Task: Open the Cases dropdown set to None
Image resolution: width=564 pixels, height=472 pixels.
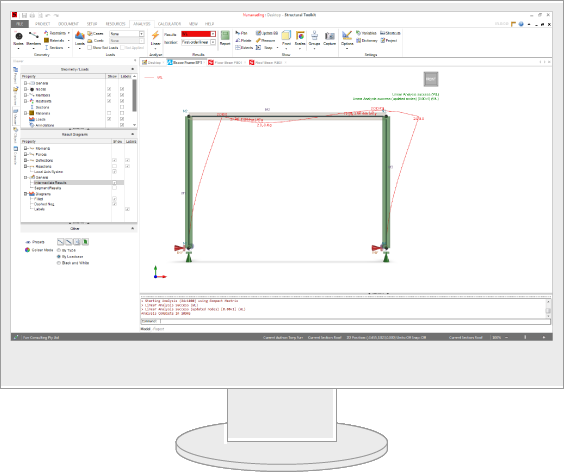Action: [x=127, y=33]
